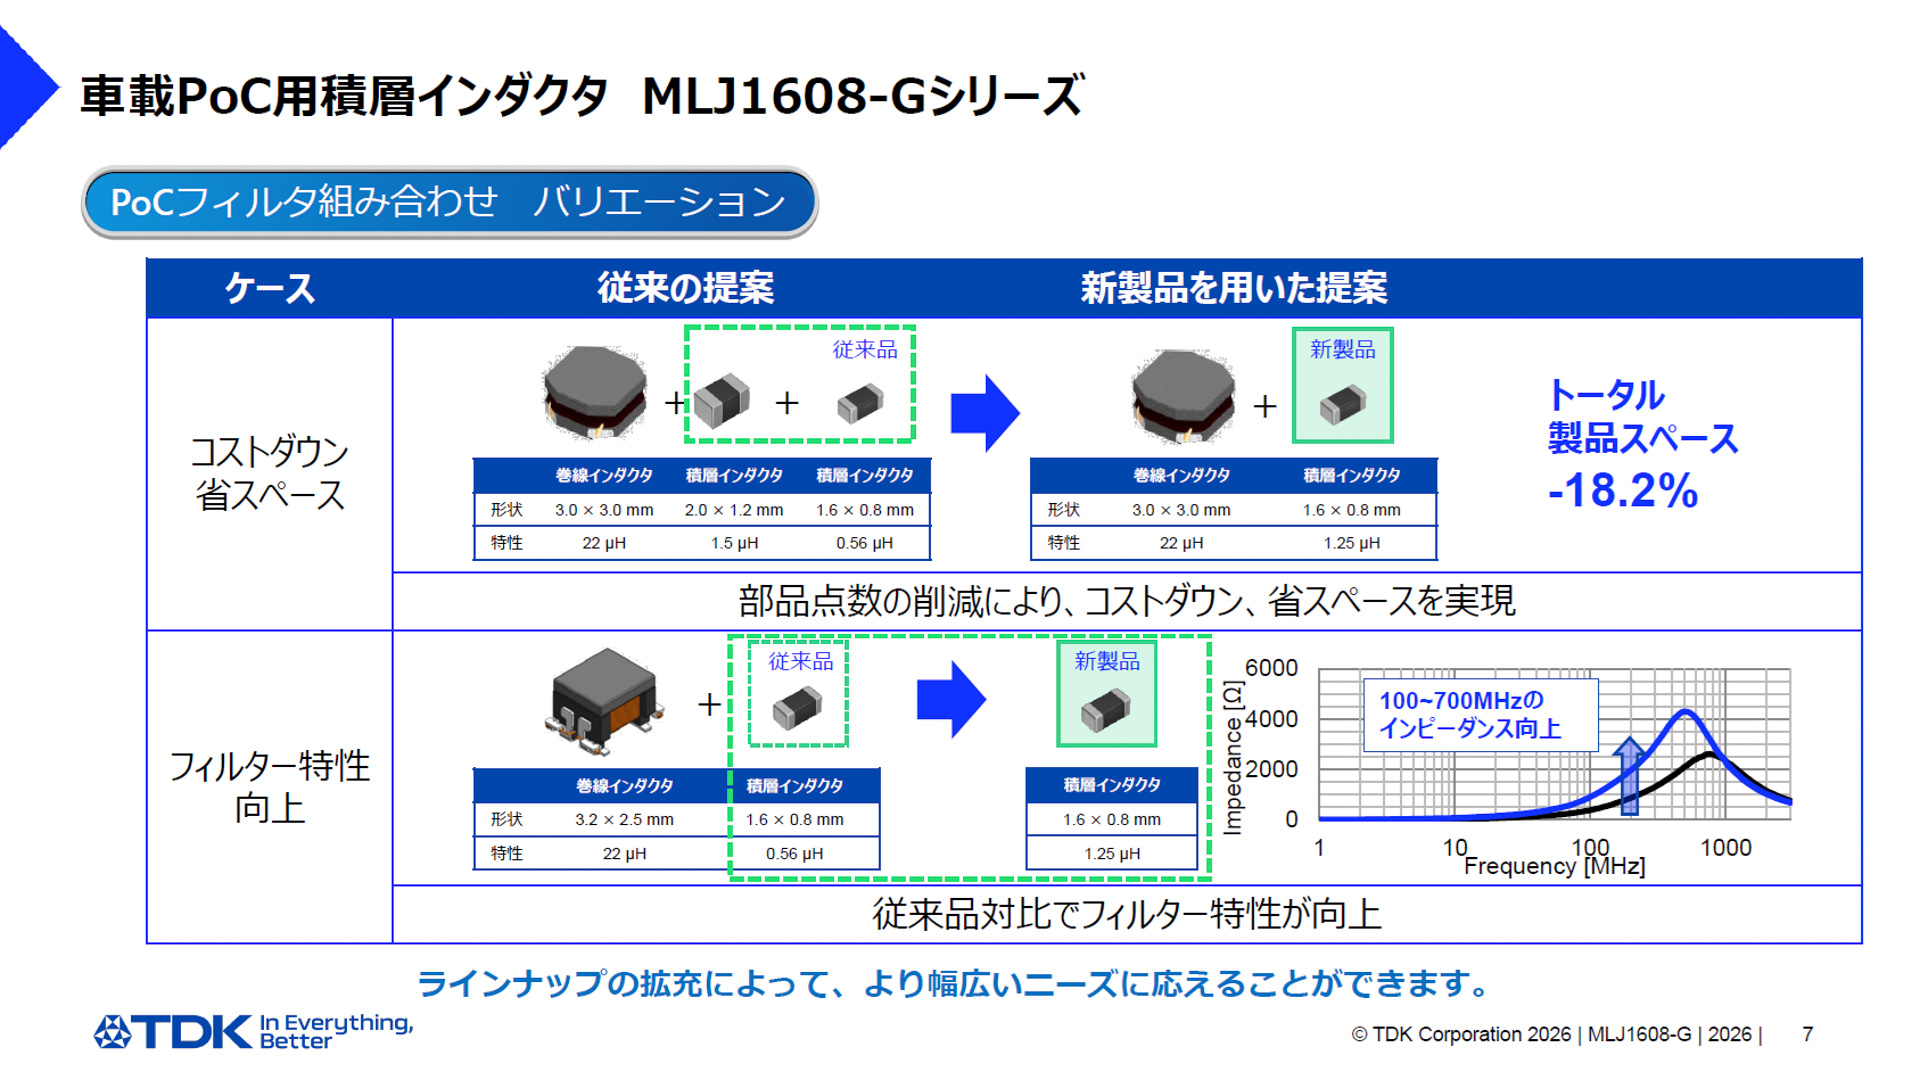Click the 従来品 label in the top dashed box
Image resolution: width=1920 pixels, height=1080 pixels.
(x=865, y=349)
